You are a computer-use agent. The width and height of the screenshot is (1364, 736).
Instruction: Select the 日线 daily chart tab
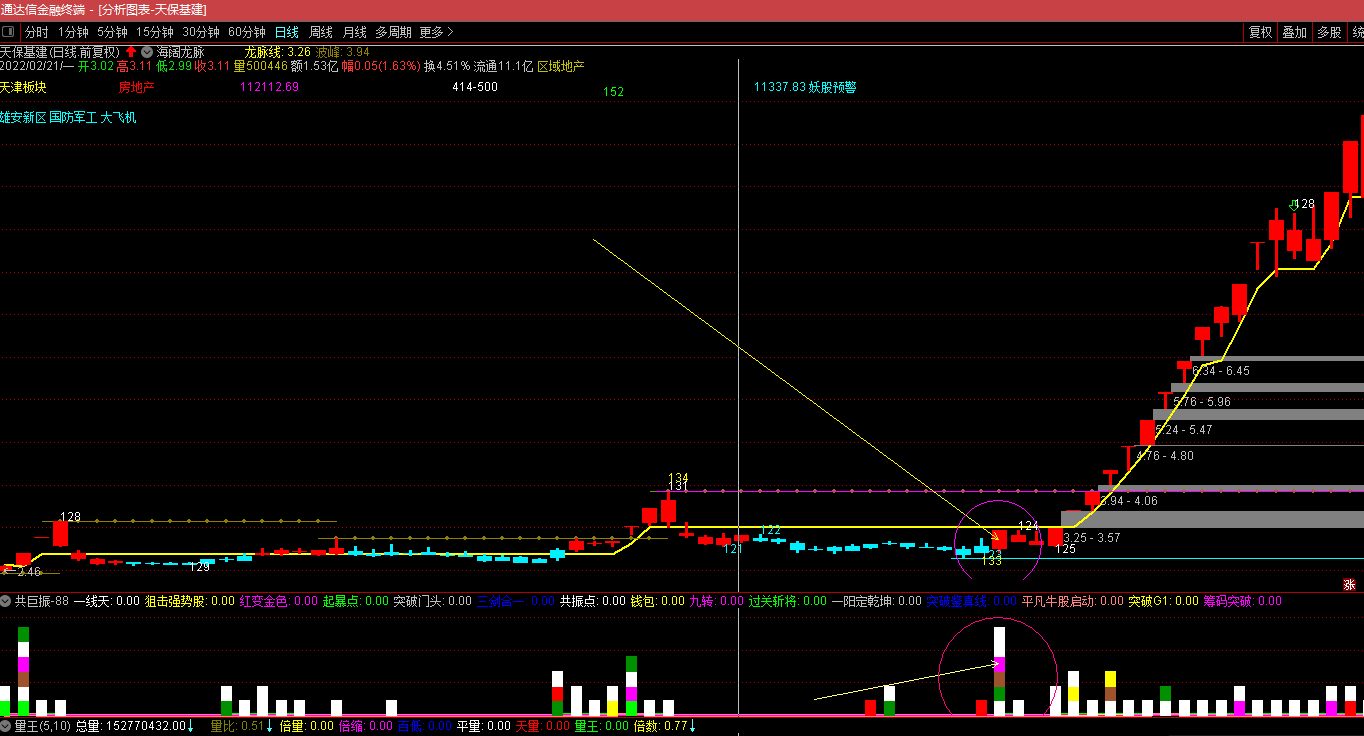[x=287, y=32]
